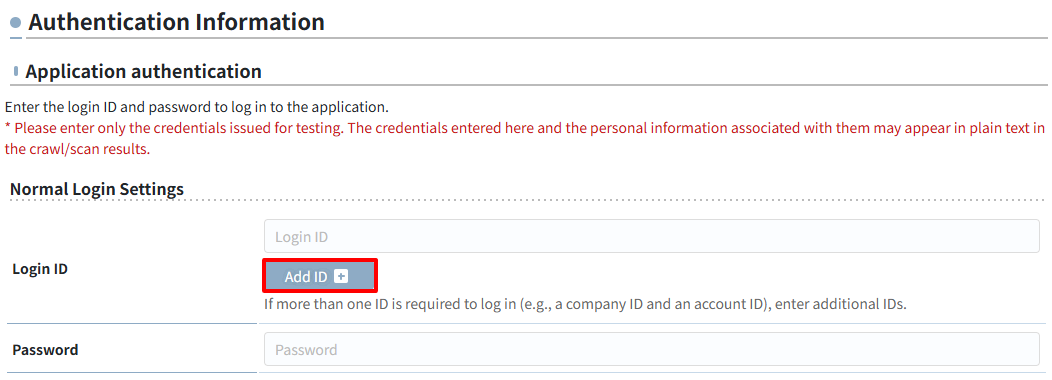
Task: Click the gray line beneath Authentication Information
Action: pyautogui.click(x=529, y=38)
